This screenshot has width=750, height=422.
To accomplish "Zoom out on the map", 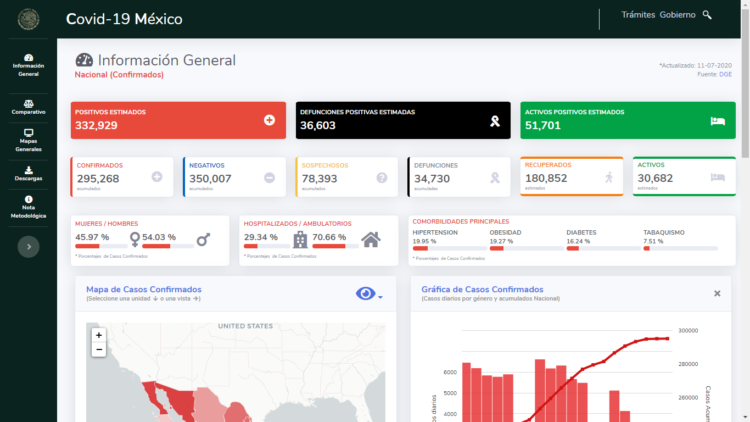I will coord(99,350).
